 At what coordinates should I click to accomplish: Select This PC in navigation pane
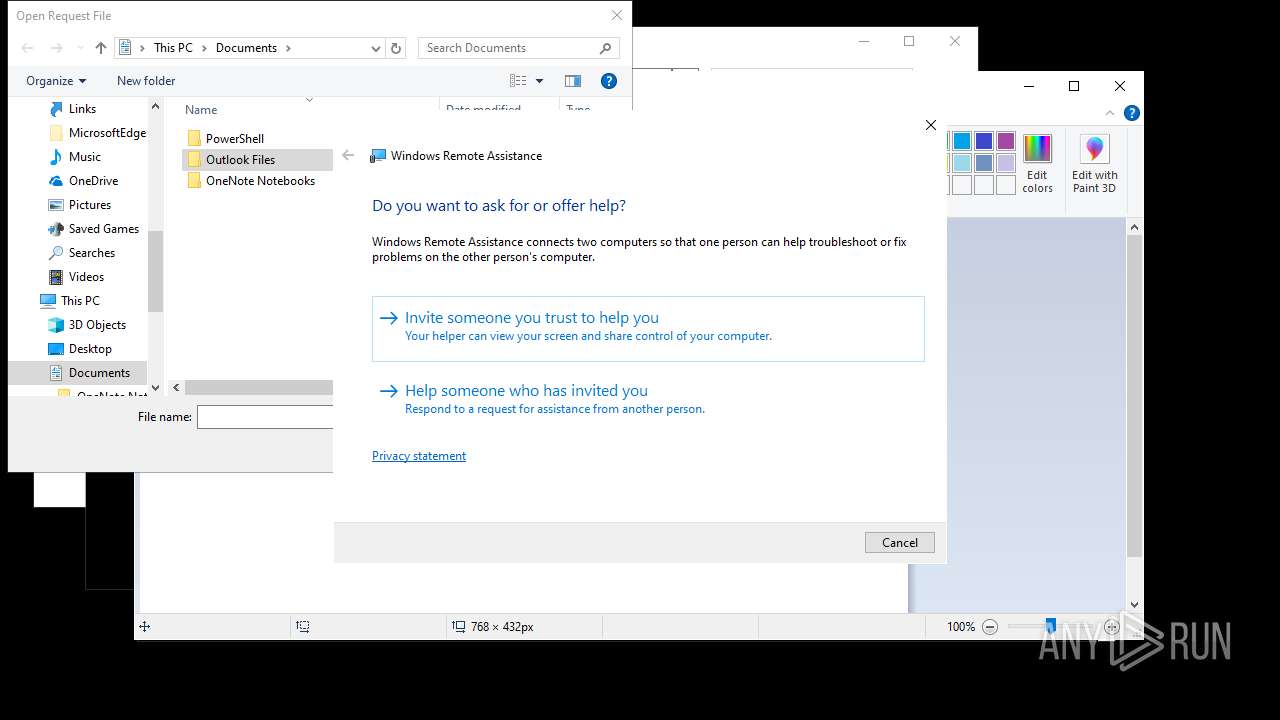(x=79, y=301)
